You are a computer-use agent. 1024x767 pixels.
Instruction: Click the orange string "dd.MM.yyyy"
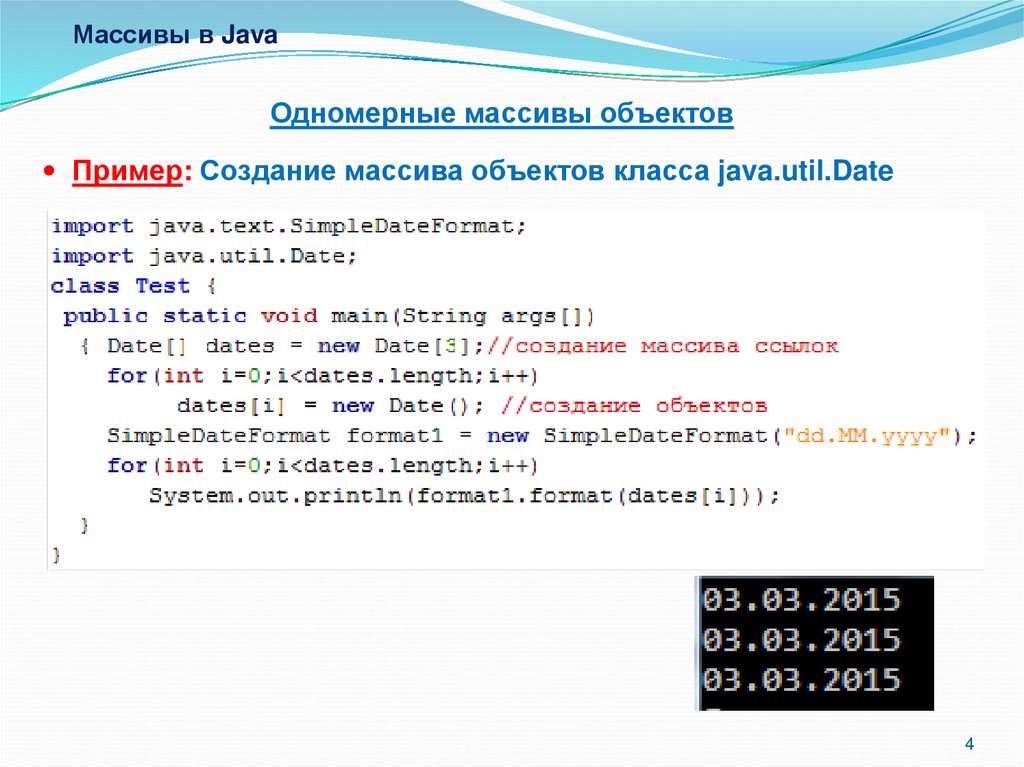tap(867, 436)
